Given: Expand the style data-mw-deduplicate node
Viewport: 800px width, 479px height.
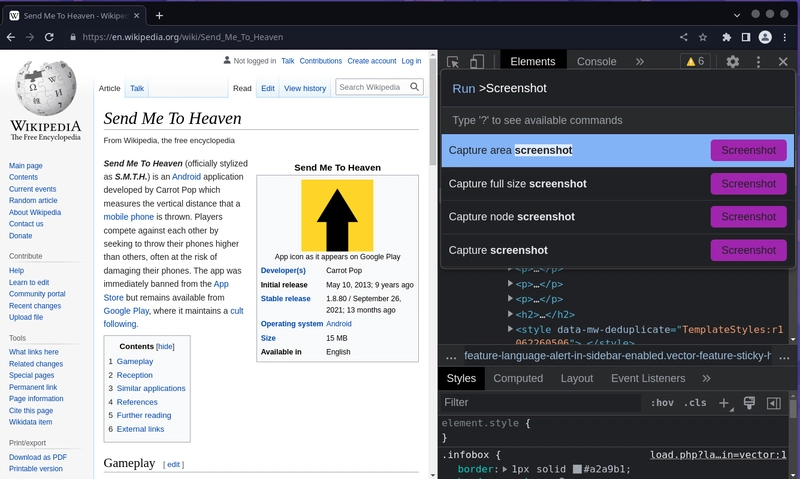Looking at the screenshot, I should click(x=510, y=329).
